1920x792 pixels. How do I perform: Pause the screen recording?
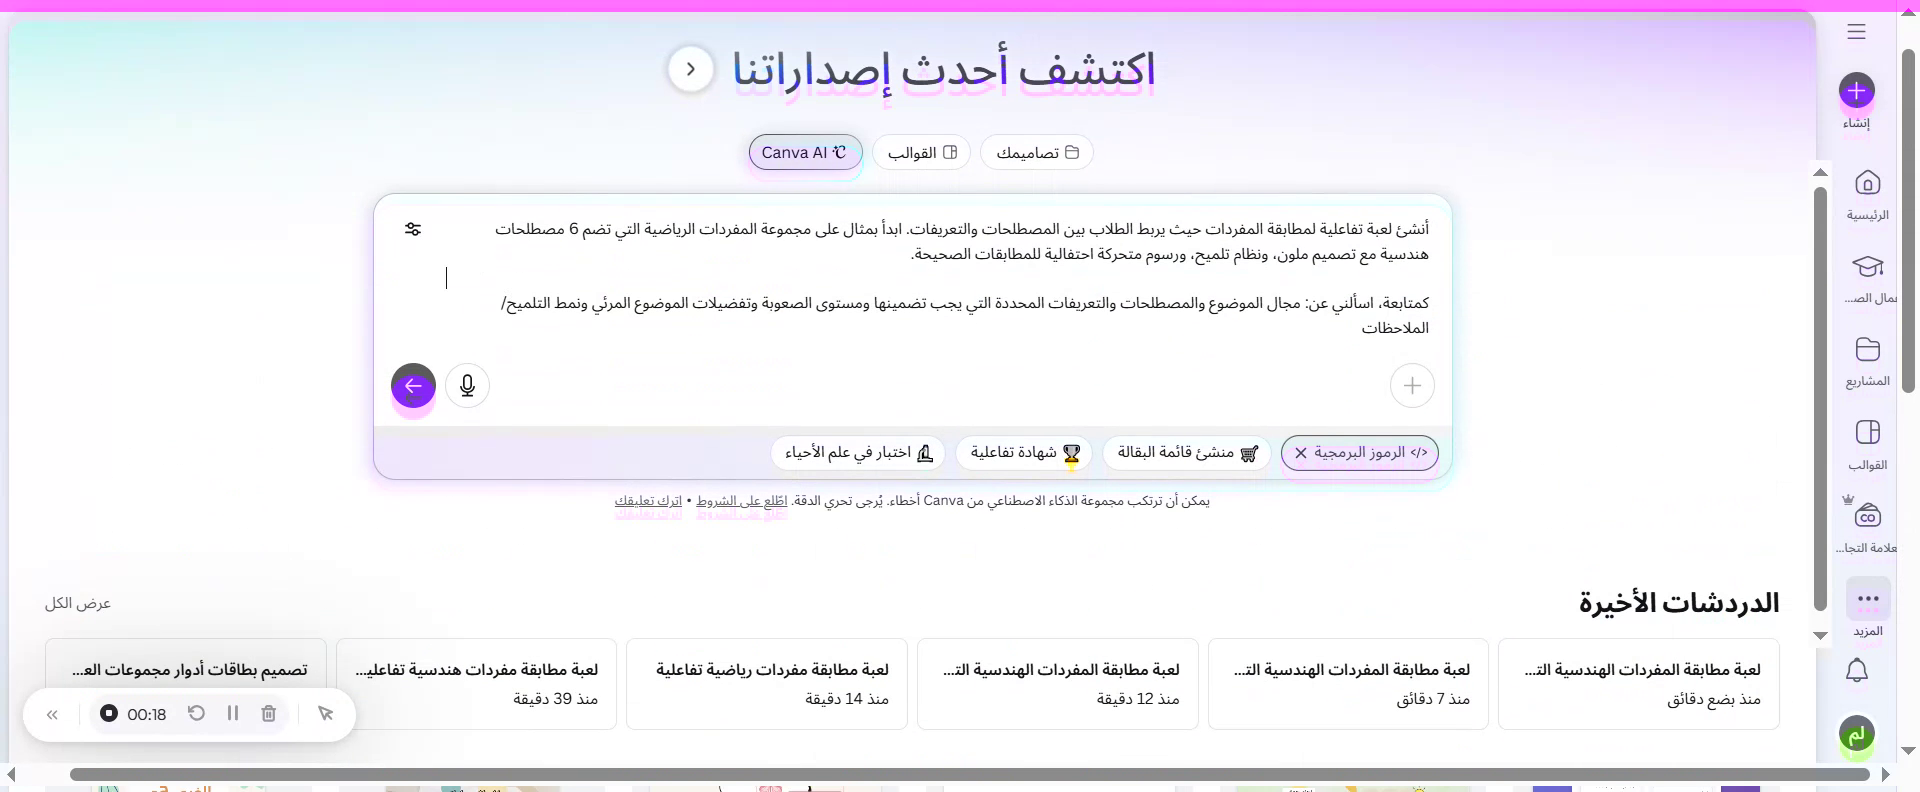[232, 714]
